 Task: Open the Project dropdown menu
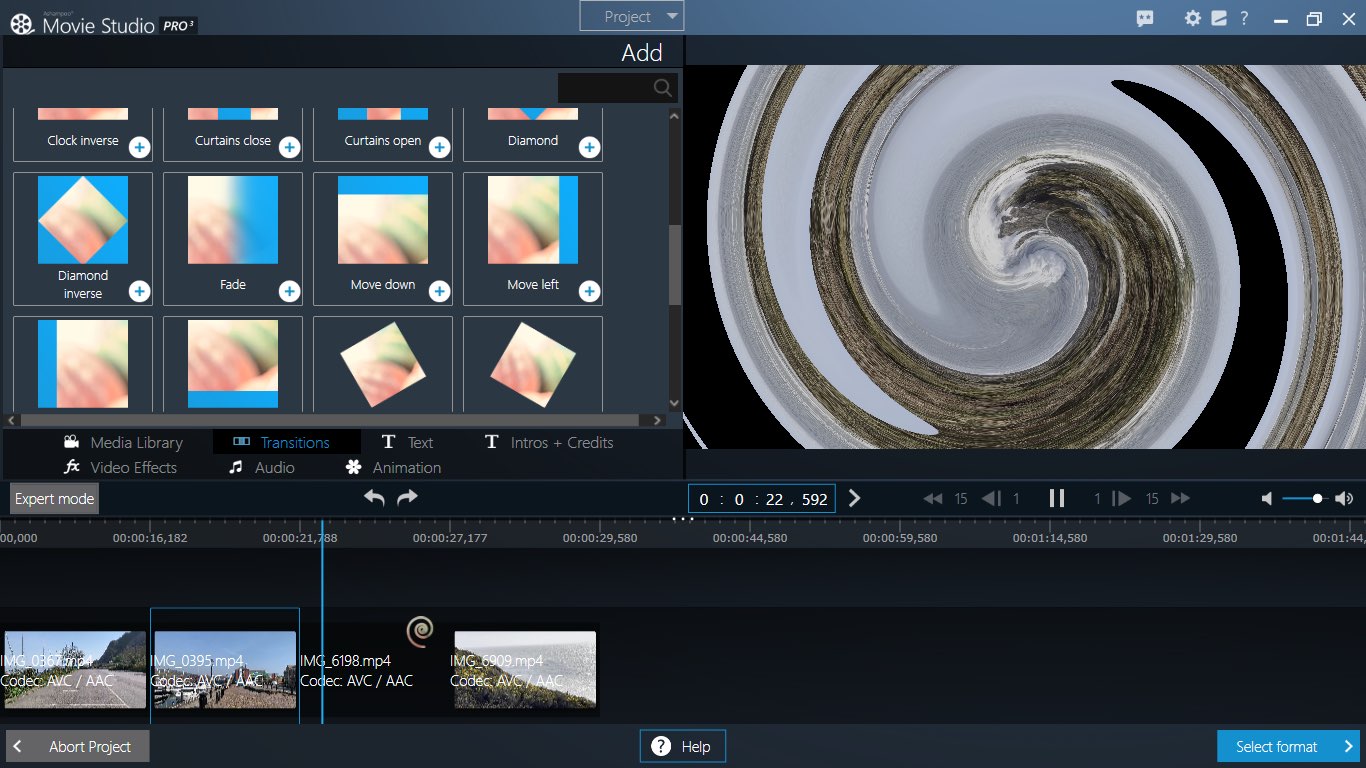[631, 16]
